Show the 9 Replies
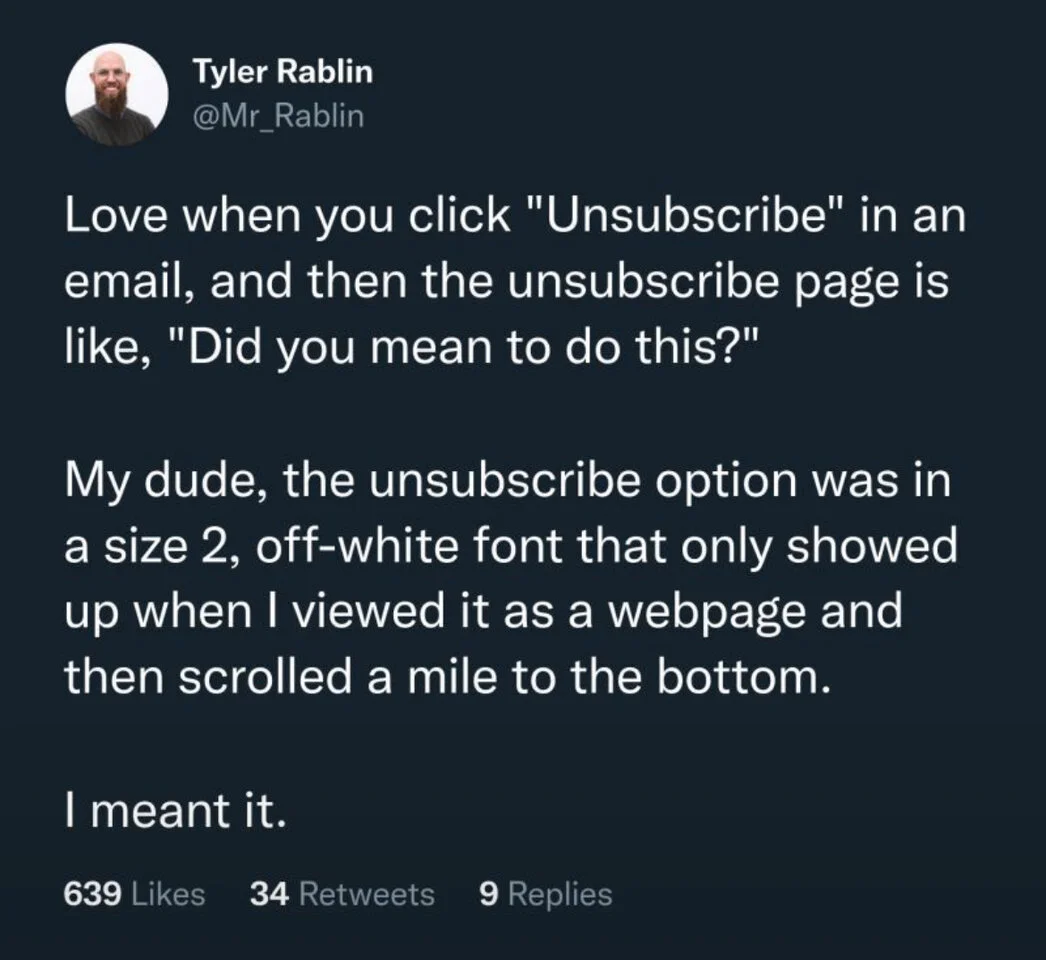 [546, 893]
